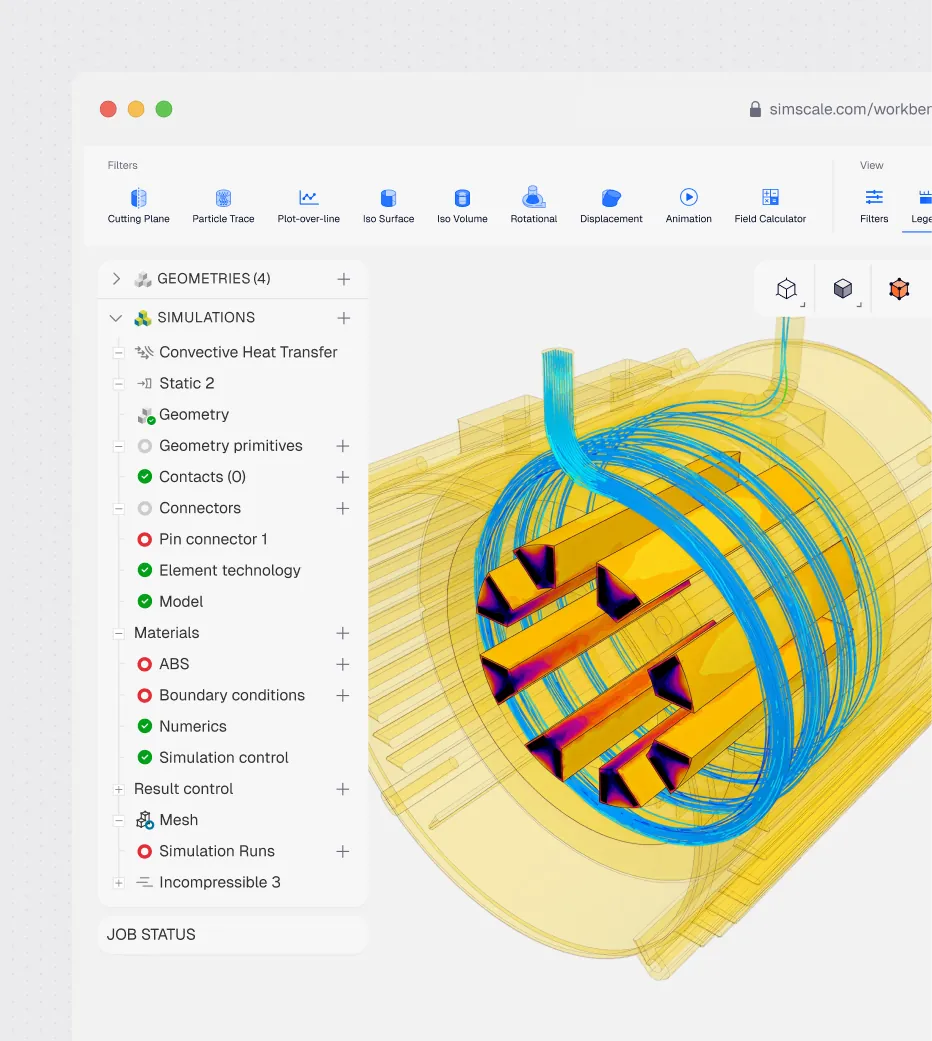
Task: Switch to solid shaded cube view
Action: click(x=843, y=289)
